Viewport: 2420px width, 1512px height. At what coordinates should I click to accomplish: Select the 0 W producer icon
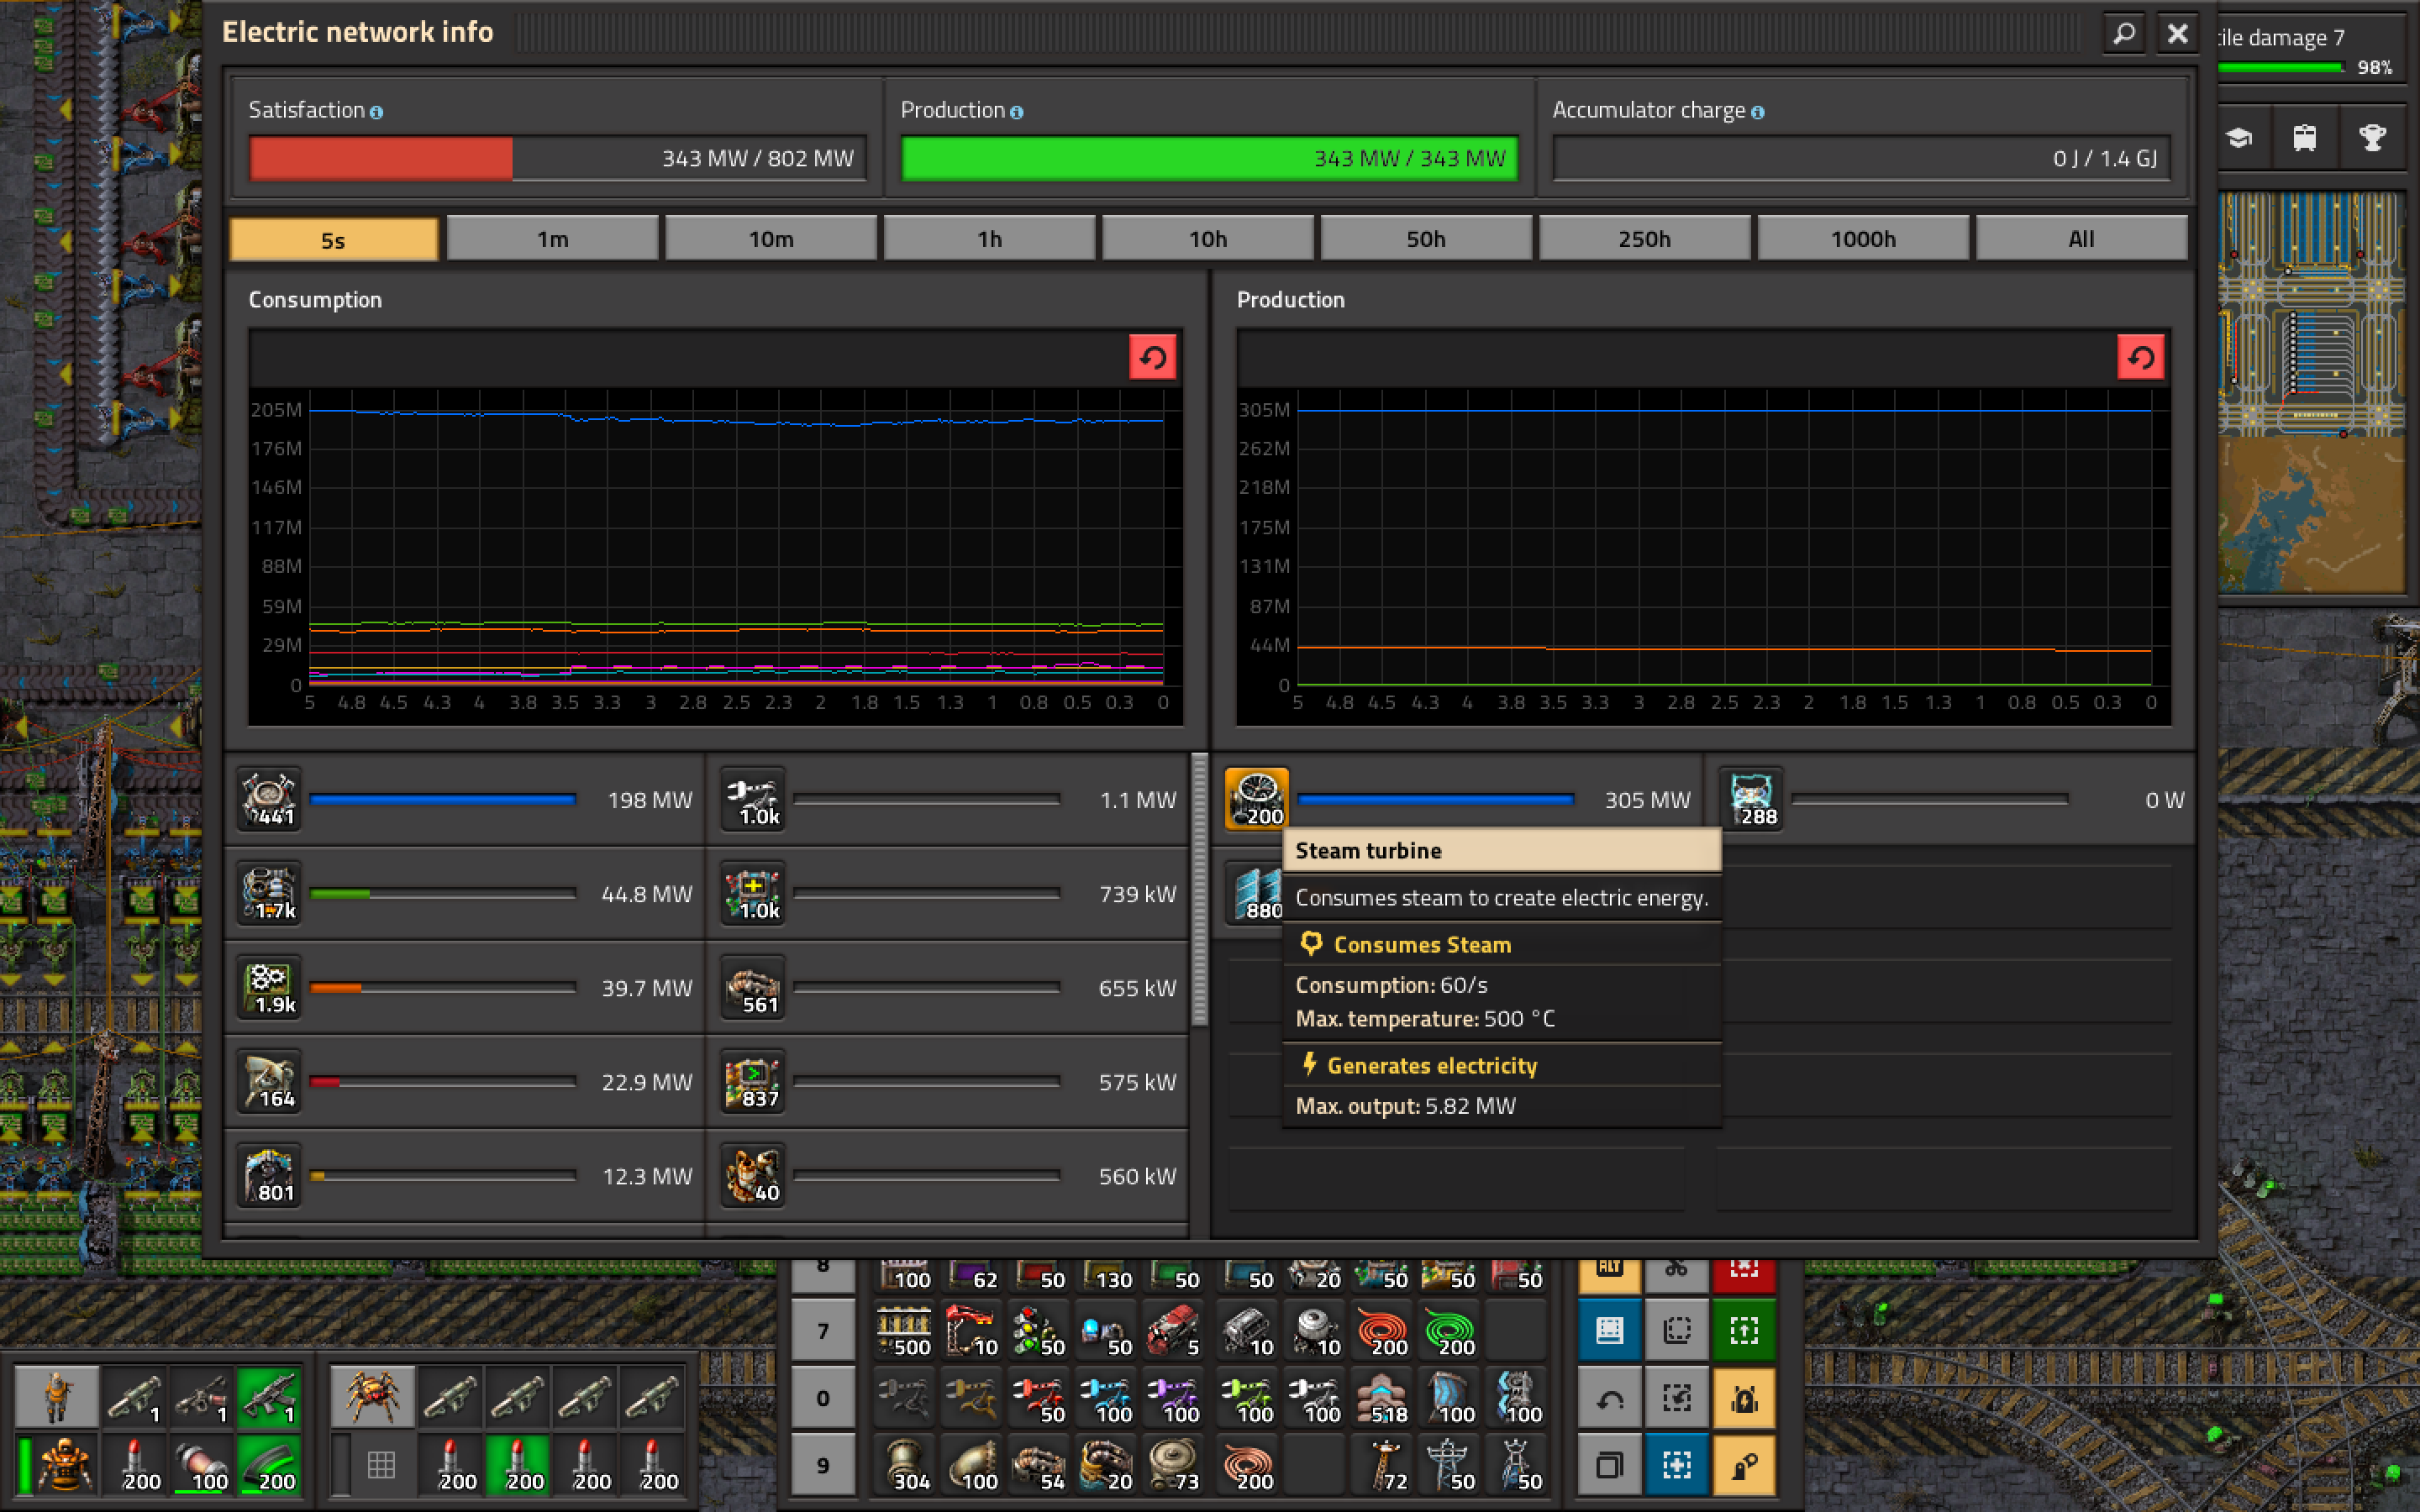(1752, 800)
